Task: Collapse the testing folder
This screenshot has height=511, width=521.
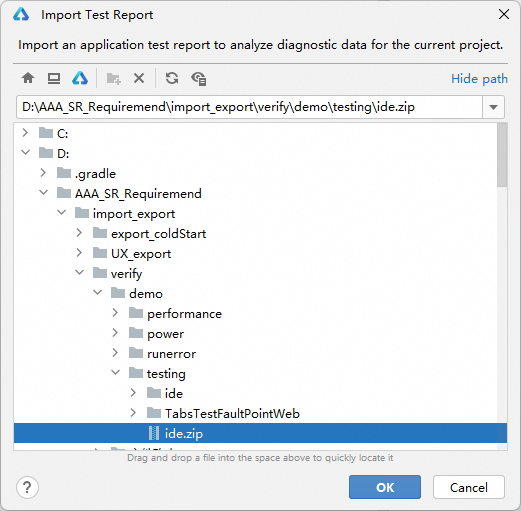Action: tap(115, 373)
